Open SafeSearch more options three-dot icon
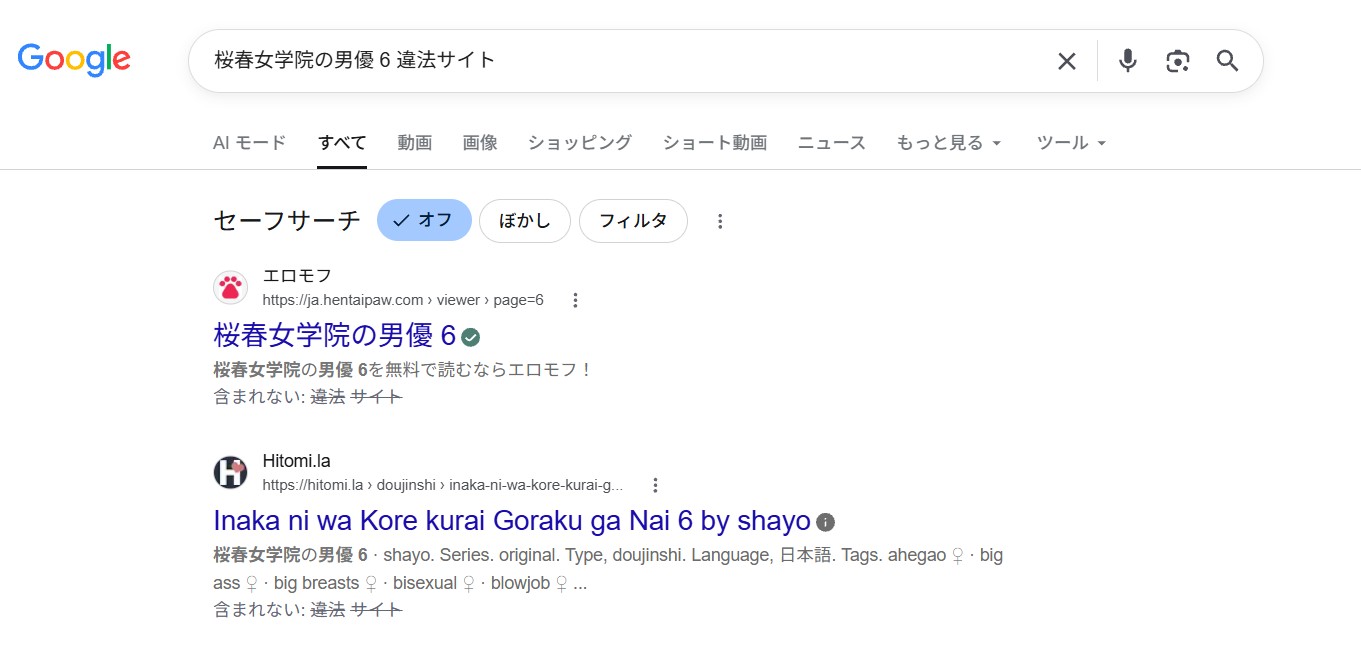 (x=720, y=221)
